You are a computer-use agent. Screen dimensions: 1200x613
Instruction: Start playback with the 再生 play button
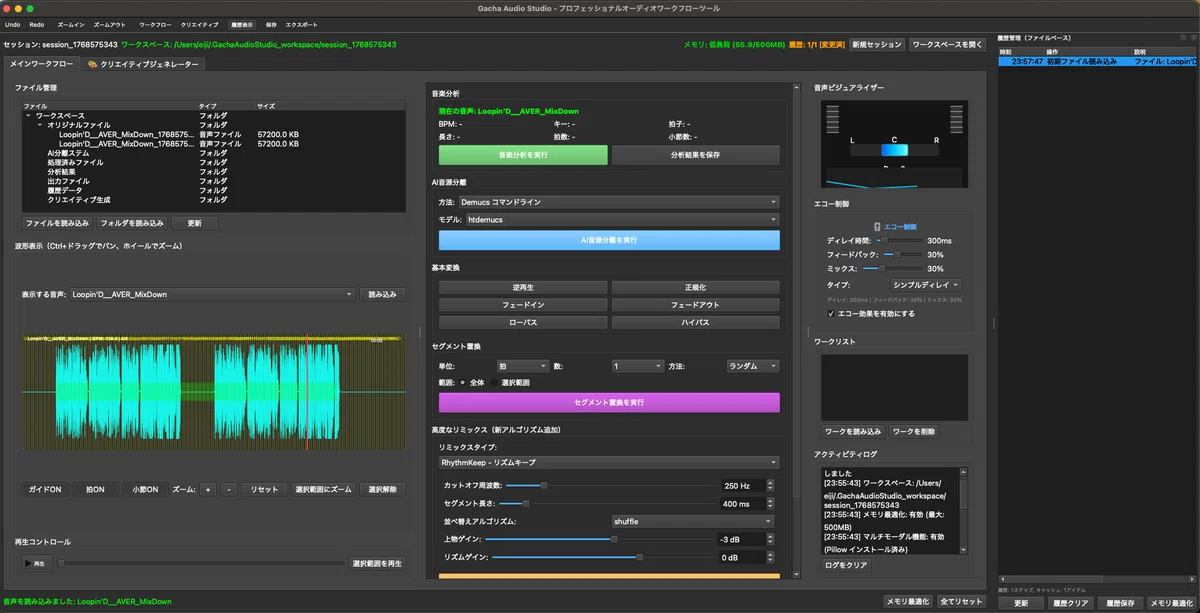click(36, 564)
